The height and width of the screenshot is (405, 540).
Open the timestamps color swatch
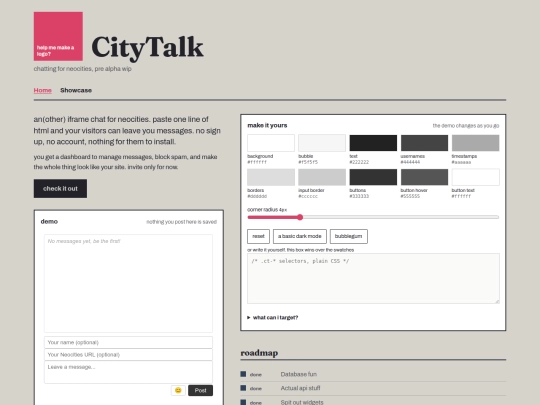click(476, 143)
